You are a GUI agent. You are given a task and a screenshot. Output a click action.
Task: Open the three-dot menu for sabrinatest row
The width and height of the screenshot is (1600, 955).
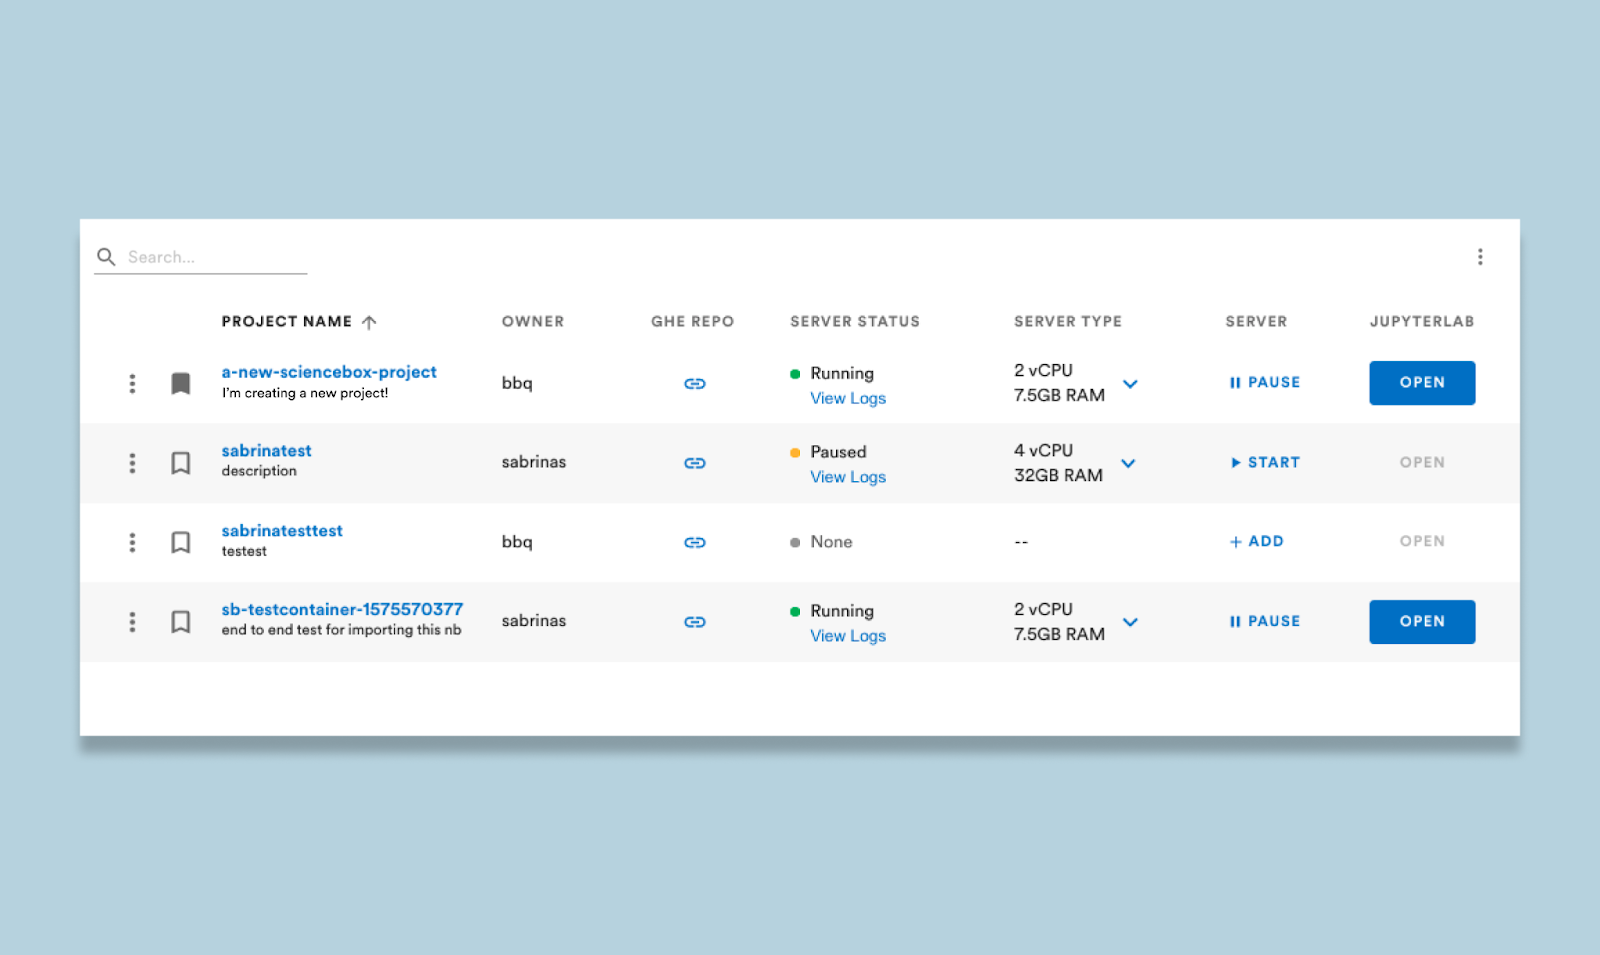point(132,462)
